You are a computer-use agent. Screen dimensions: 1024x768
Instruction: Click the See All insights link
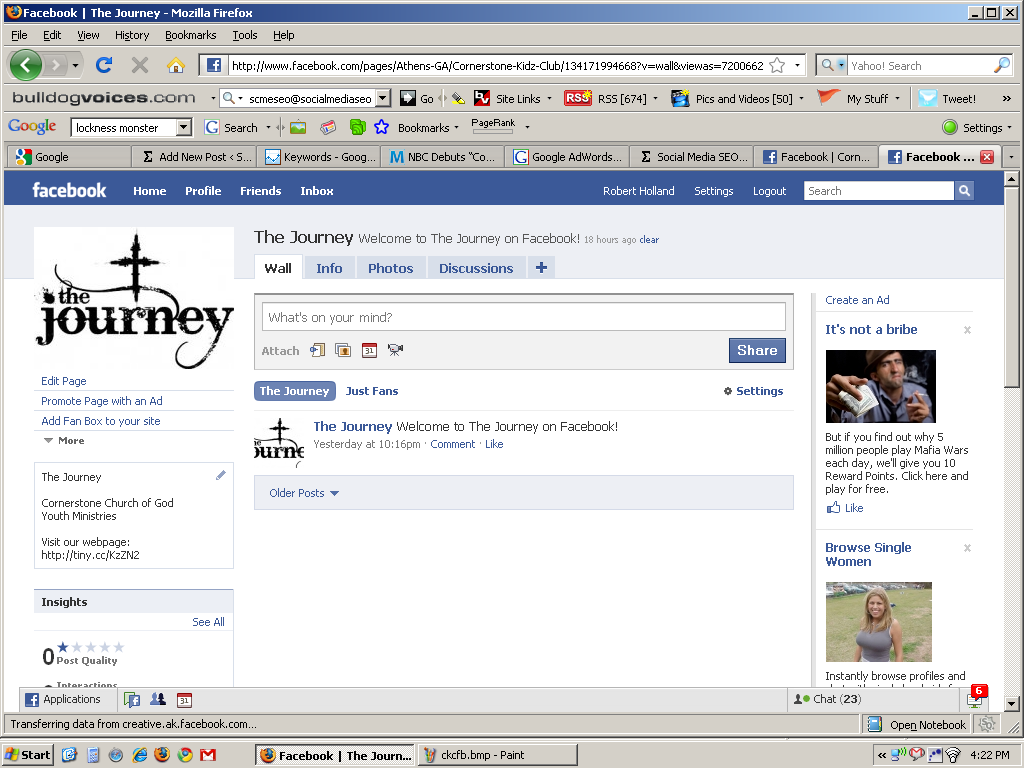(208, 622)
